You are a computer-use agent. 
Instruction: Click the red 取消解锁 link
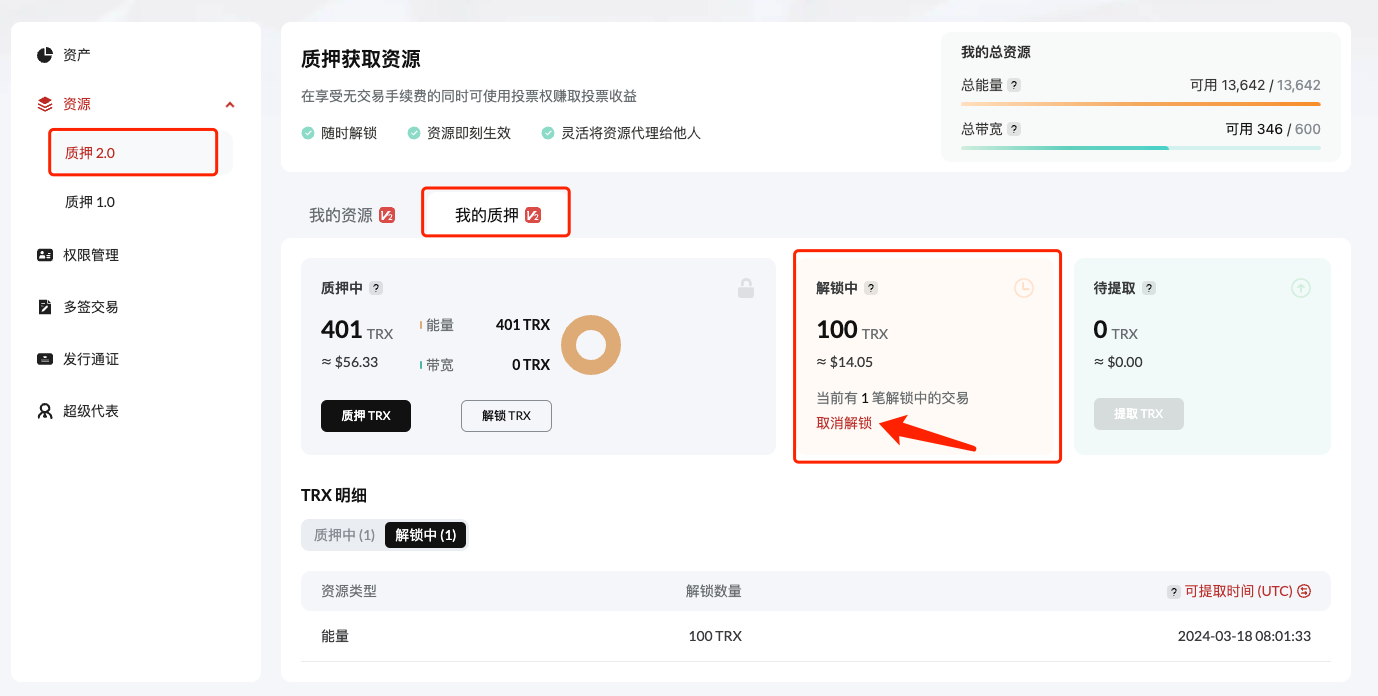844,423
